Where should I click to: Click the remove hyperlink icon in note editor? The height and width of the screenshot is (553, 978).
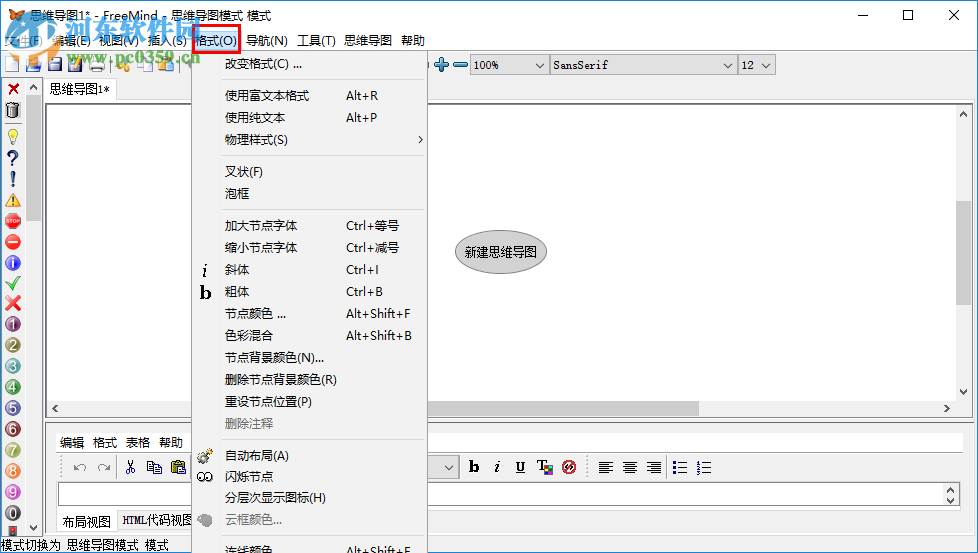tap(569, 467)
